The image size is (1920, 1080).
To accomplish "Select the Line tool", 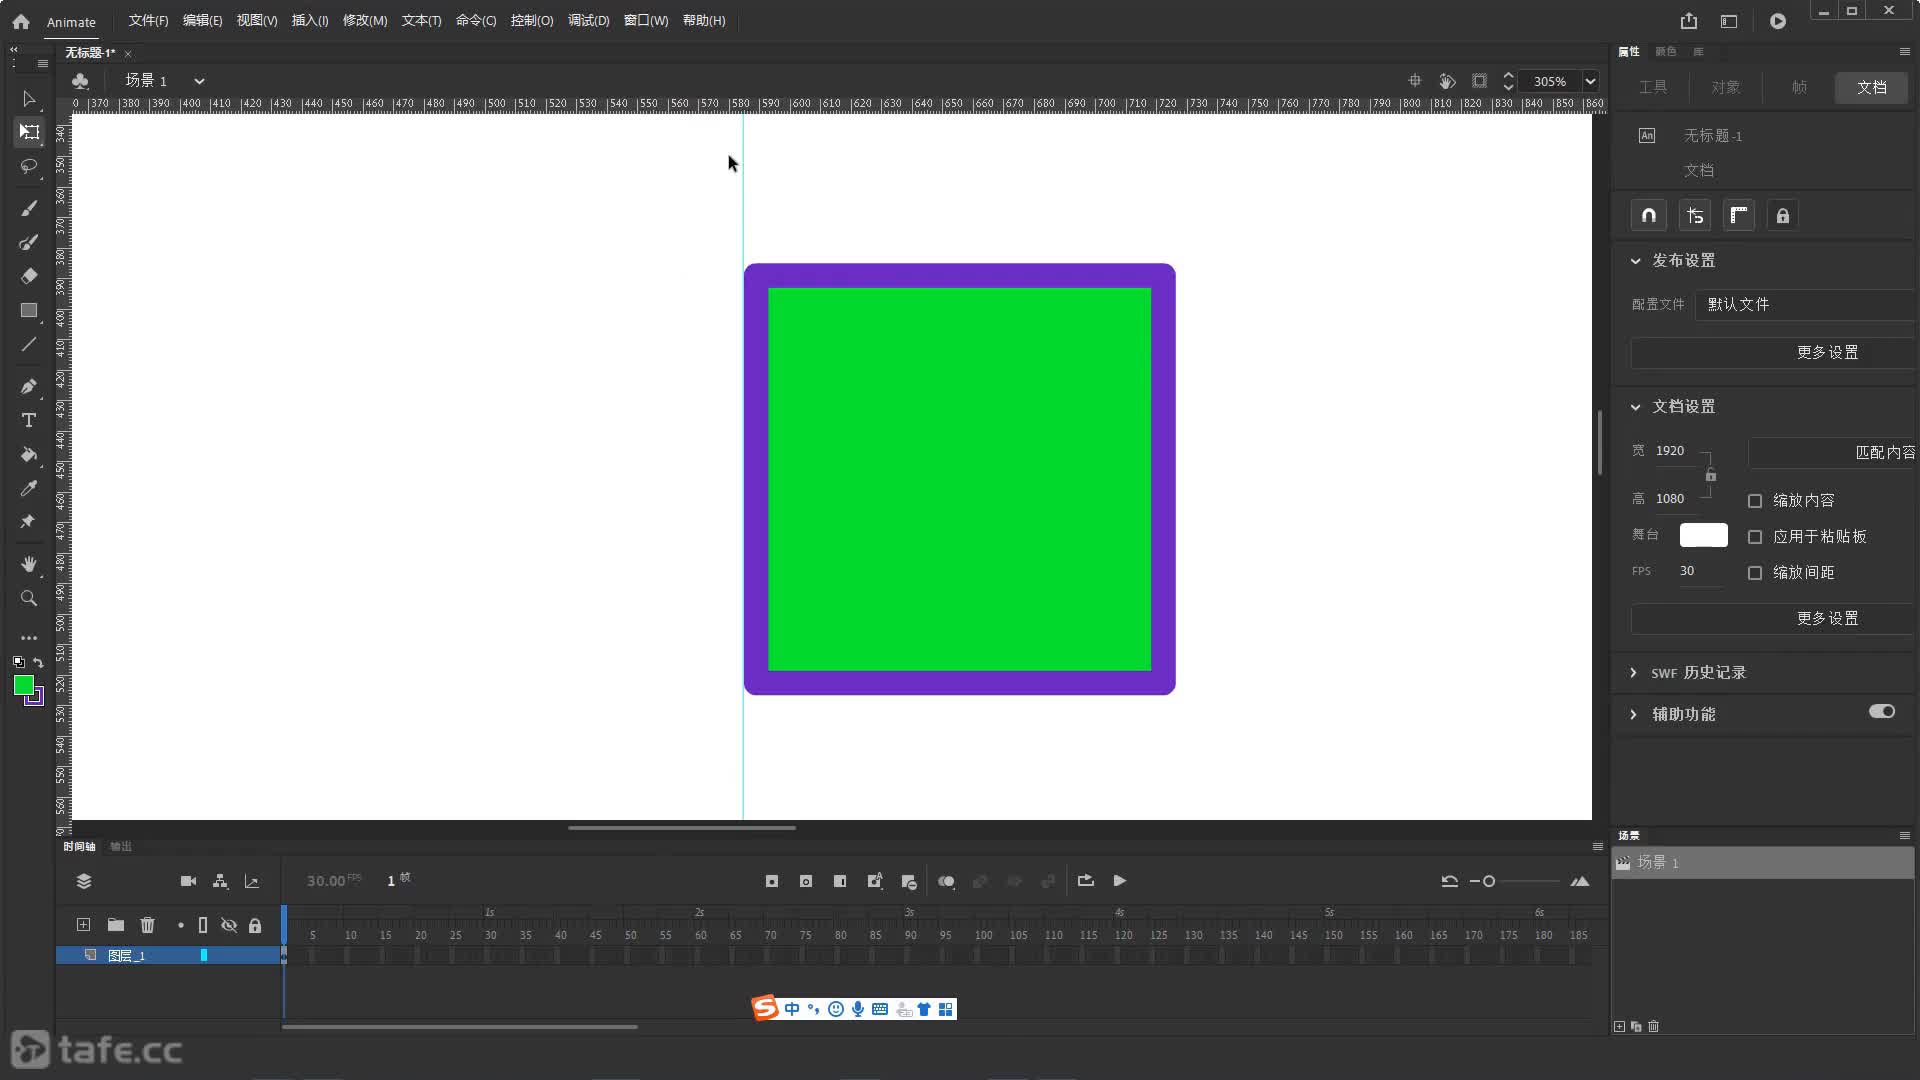I will [x=28, y=345].
